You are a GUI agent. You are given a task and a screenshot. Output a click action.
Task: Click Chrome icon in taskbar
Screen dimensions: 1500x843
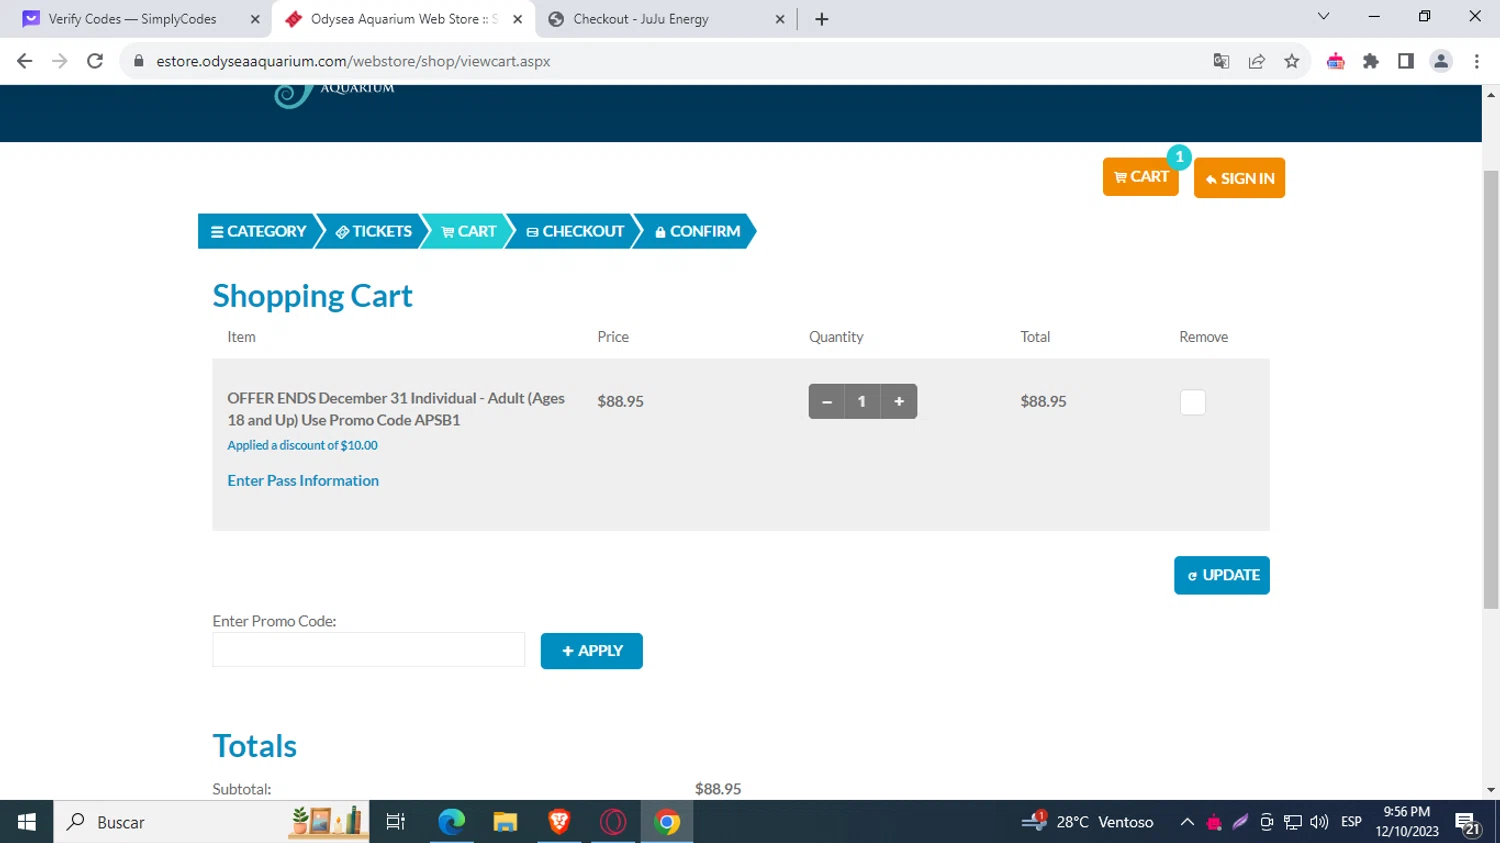[x=667, y=822]
